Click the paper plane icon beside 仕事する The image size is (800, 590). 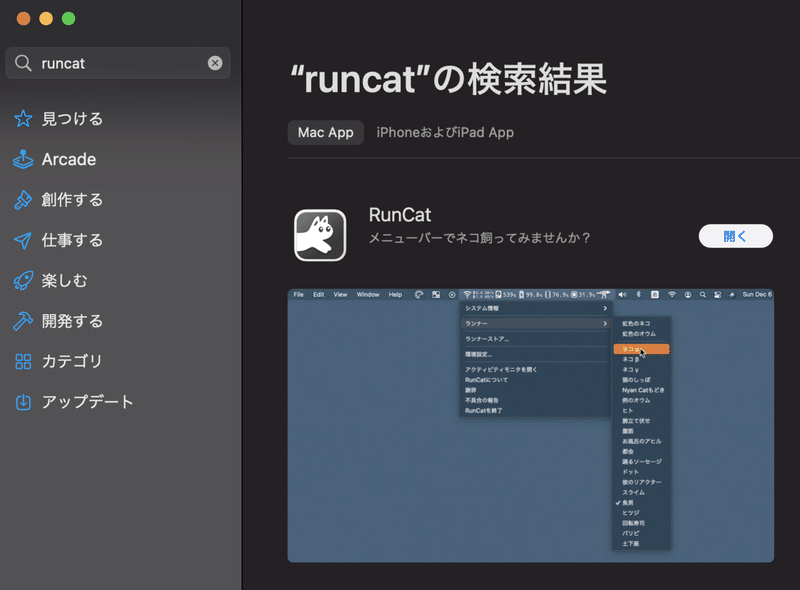coord(23,240)
